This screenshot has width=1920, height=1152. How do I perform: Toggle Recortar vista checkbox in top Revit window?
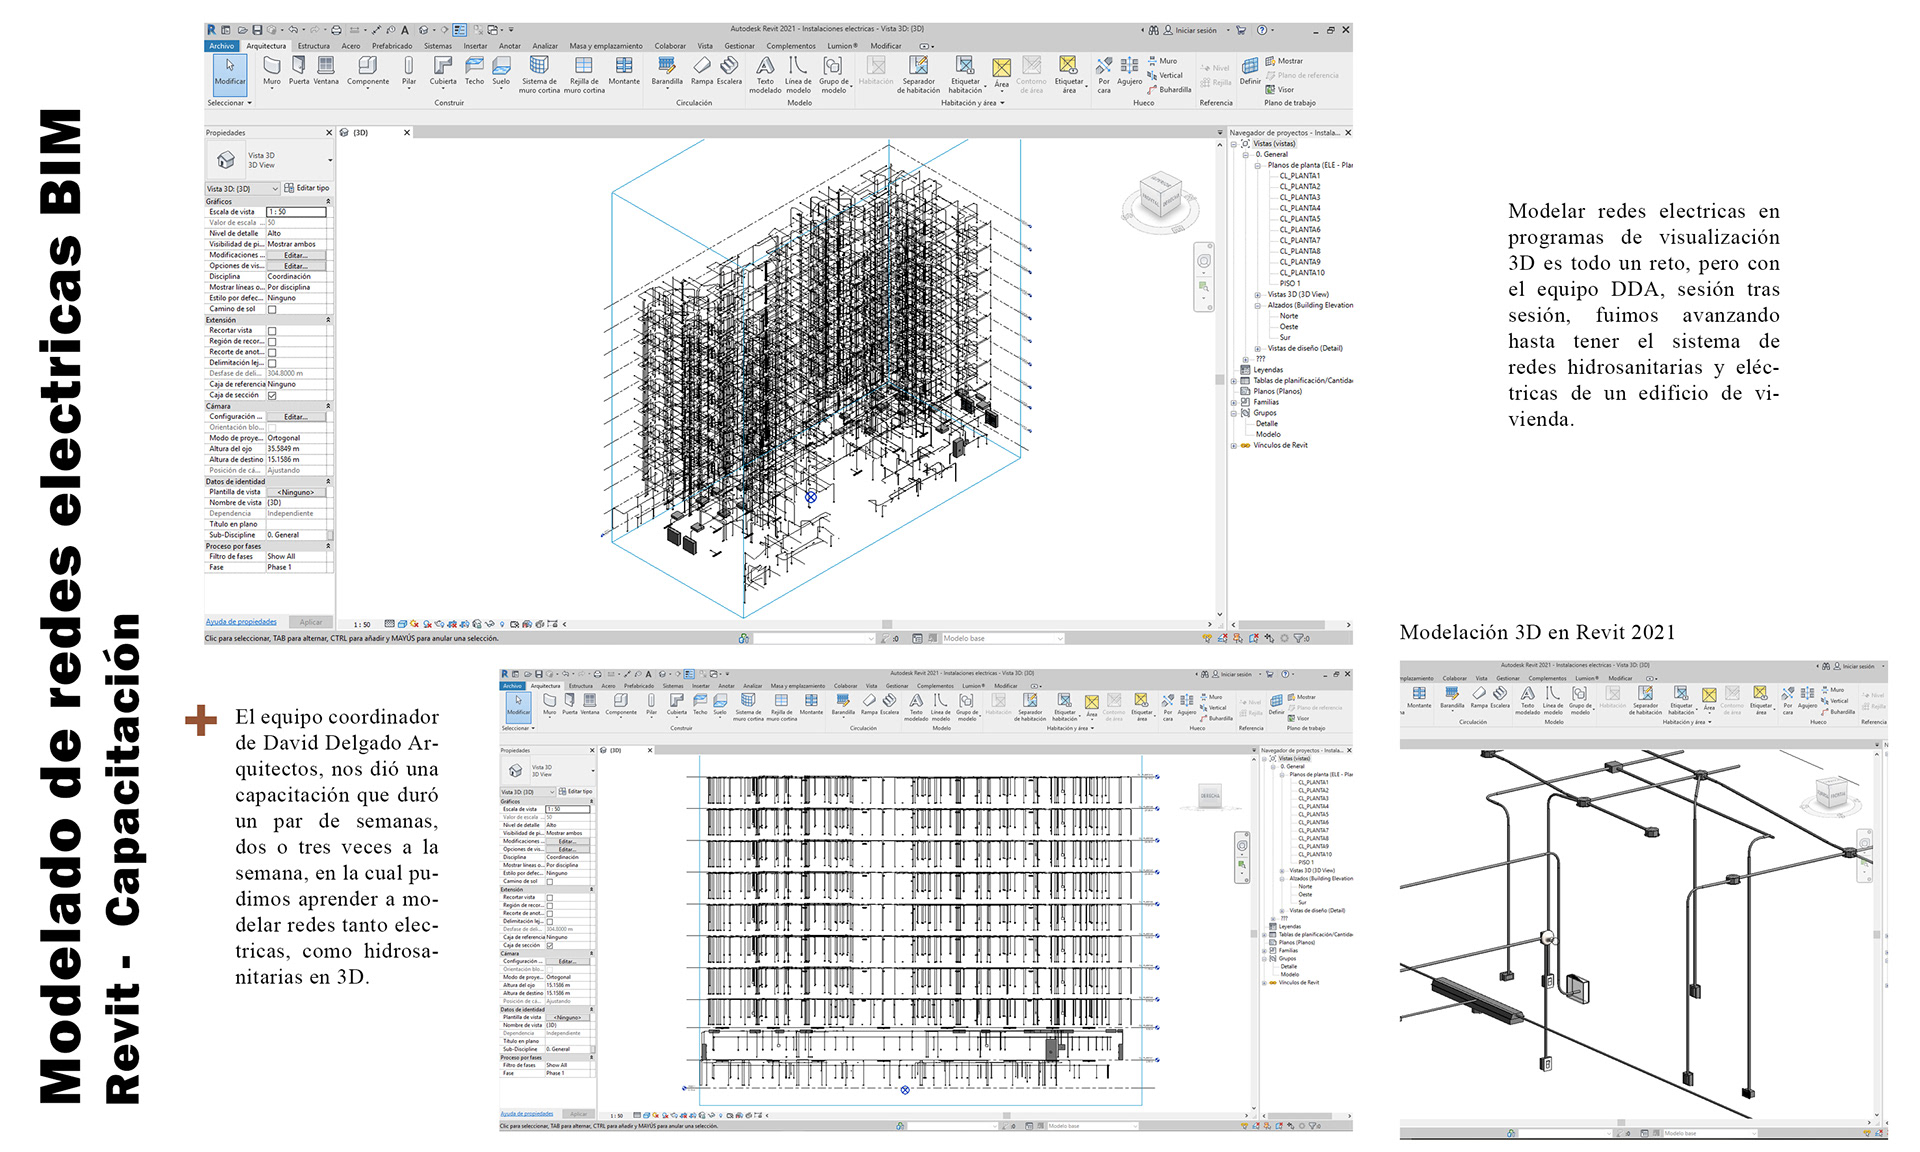click(x=272, y=331)
